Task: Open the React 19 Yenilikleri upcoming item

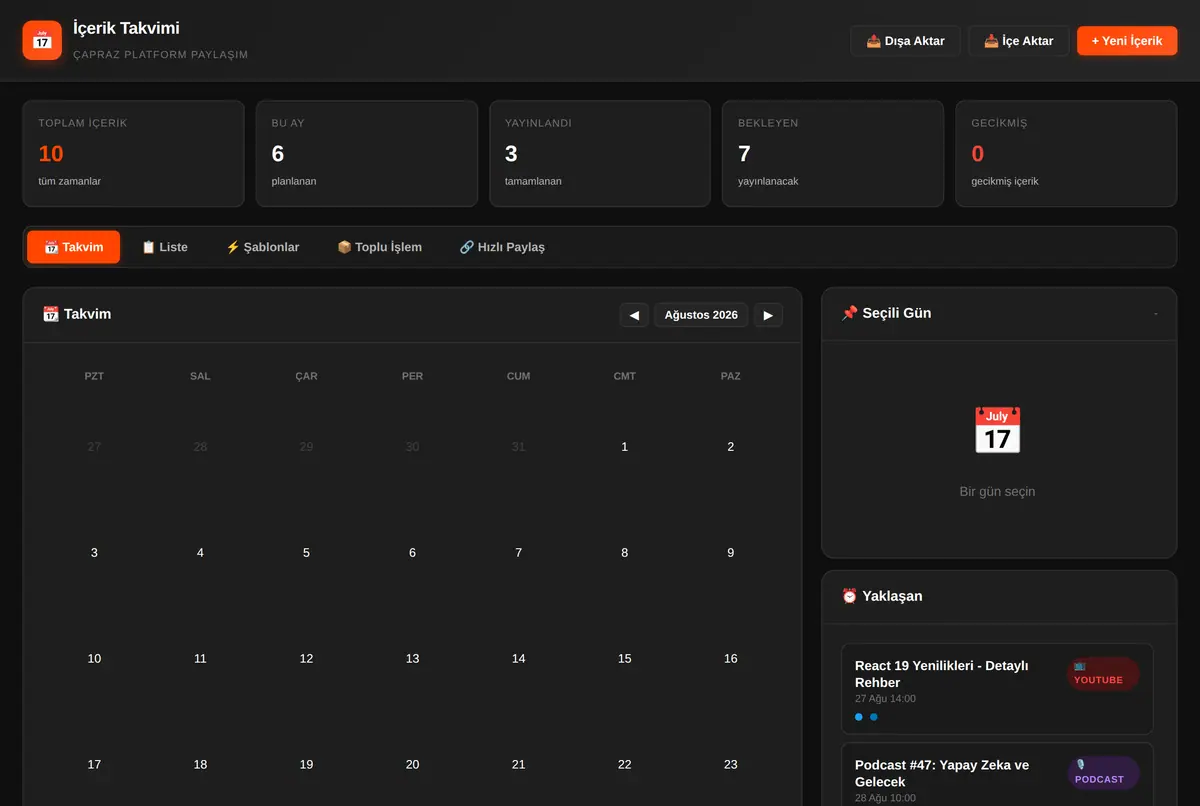Action: (x=997, y=689)
